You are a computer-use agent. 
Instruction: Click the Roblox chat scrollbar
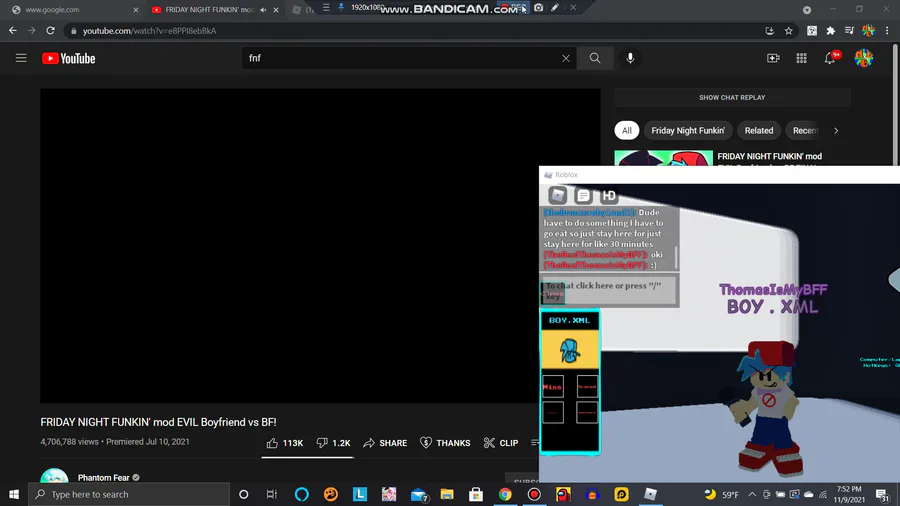[676, 257]
